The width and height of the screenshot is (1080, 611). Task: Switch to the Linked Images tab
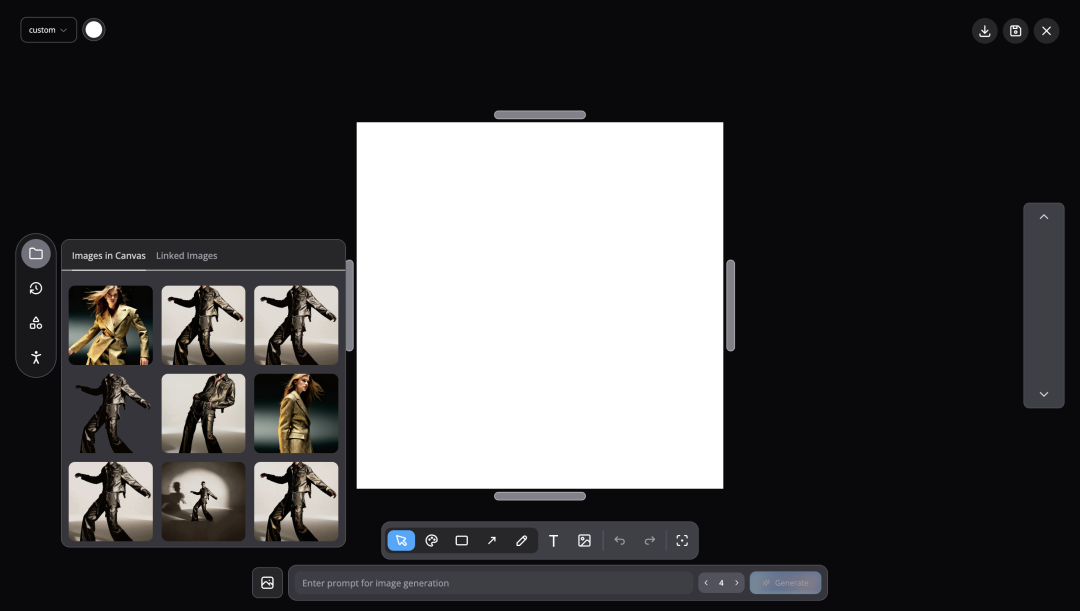coord(186,256)
